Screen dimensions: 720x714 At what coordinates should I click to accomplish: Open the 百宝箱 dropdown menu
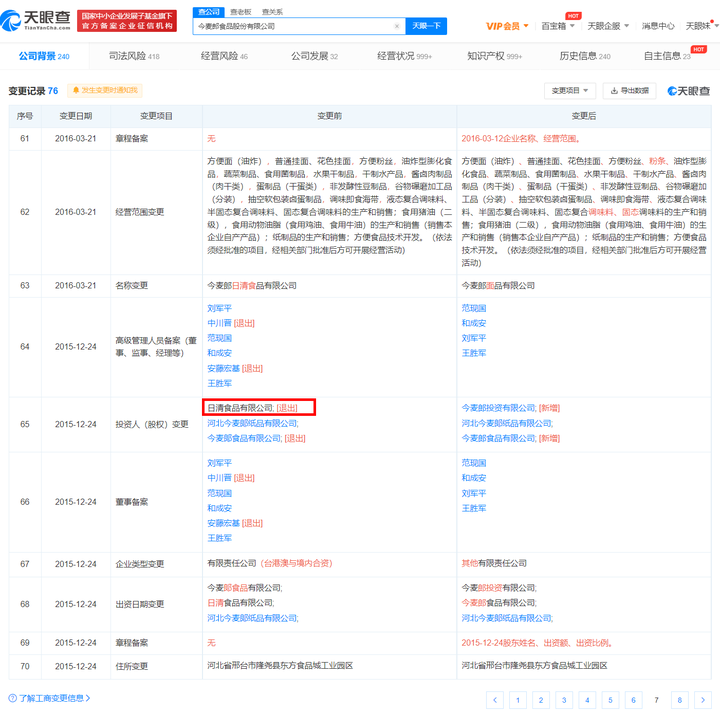click(x=558, y=26)
